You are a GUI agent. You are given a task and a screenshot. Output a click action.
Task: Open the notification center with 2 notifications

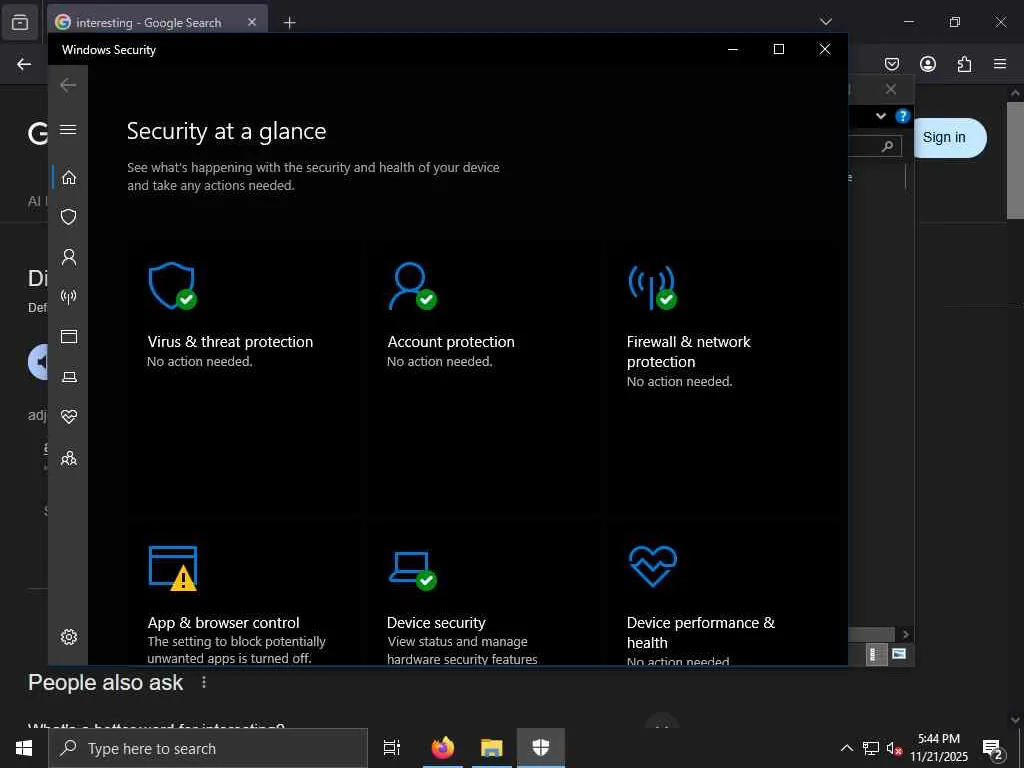coord(993,748)
